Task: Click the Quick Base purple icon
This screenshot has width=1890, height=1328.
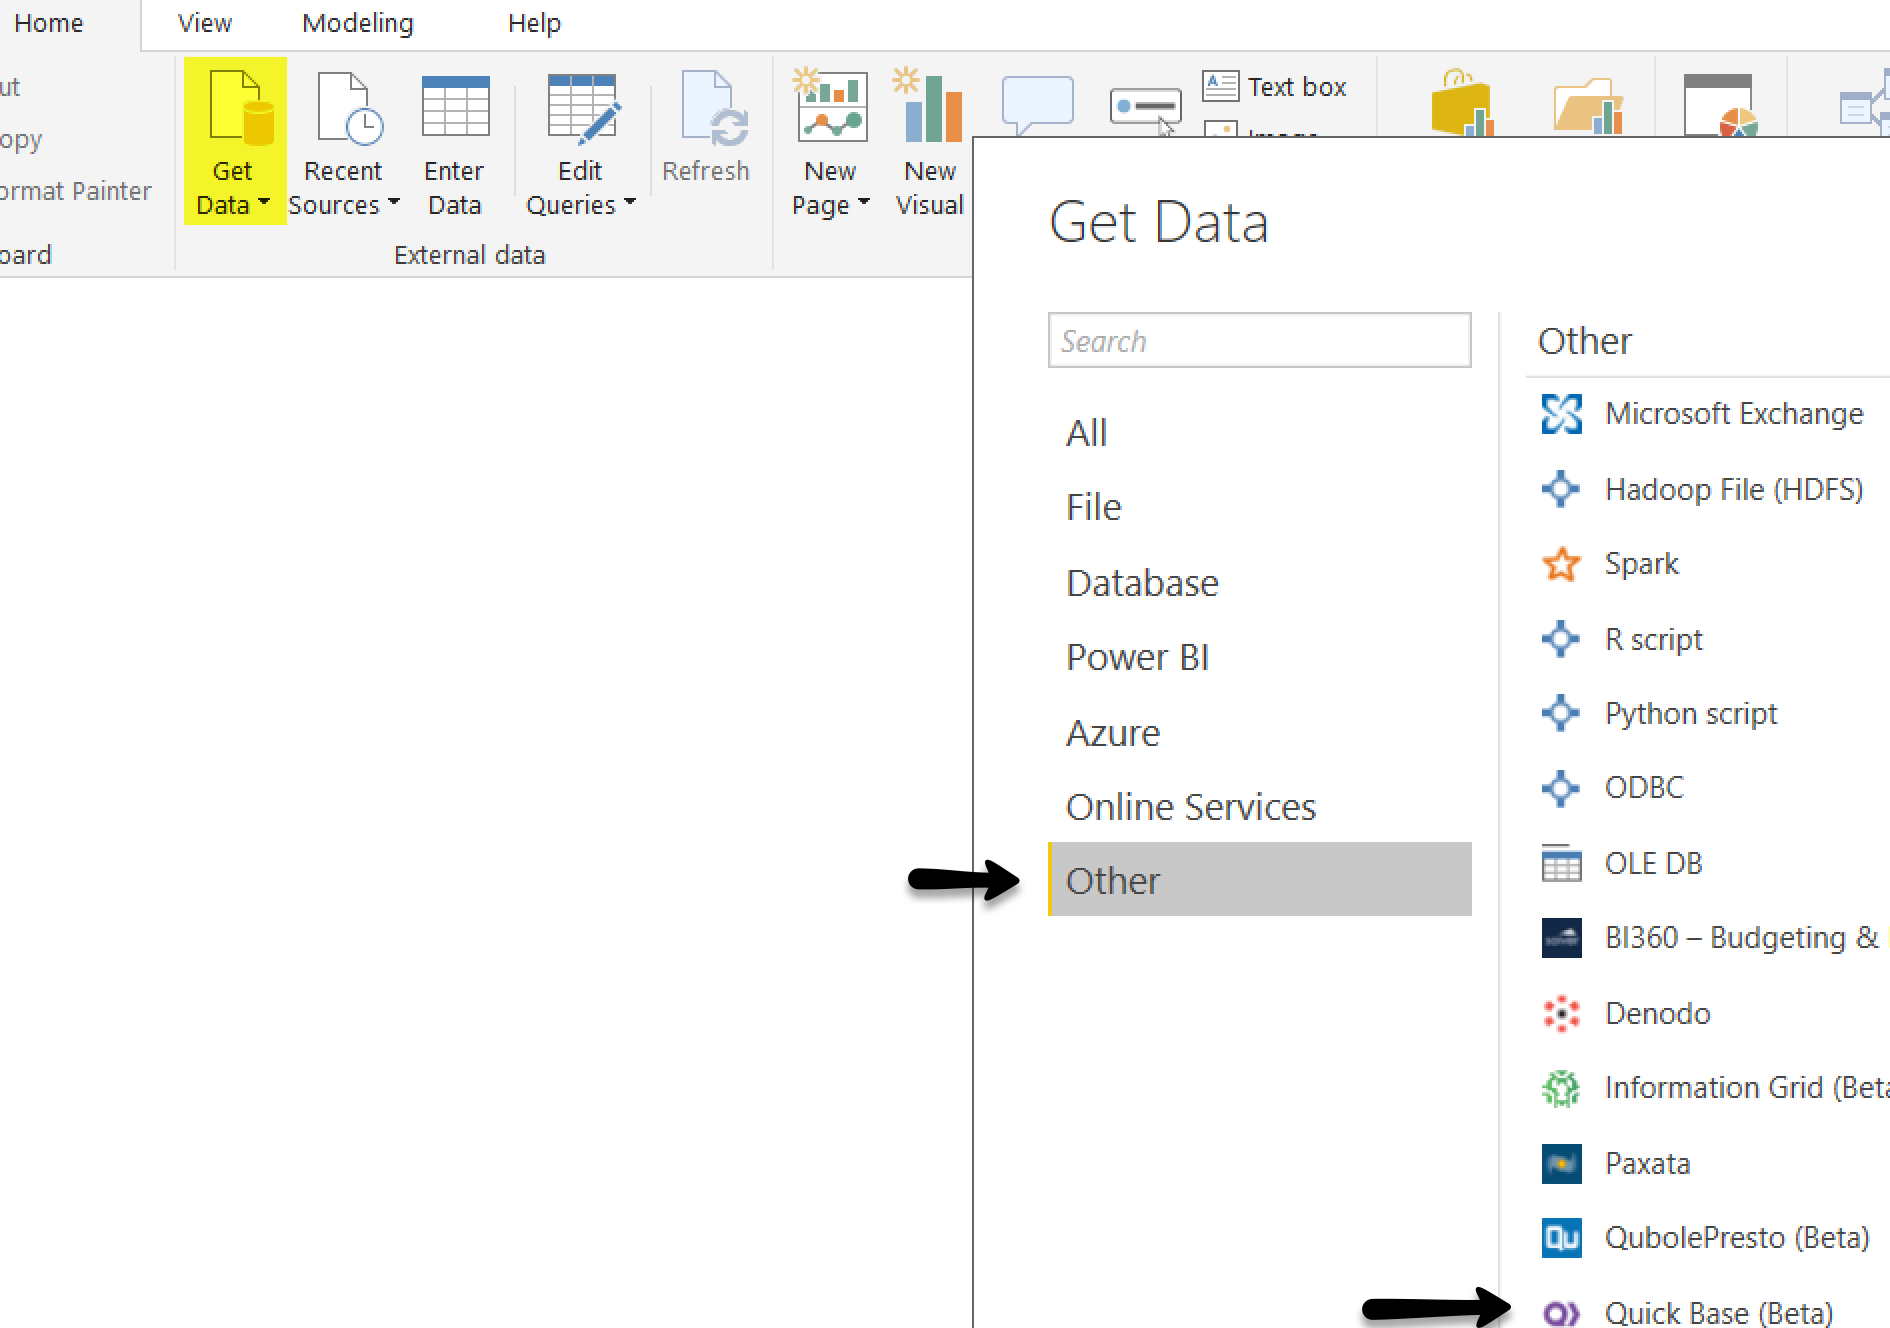Action: click(x=1561, y=1312)
